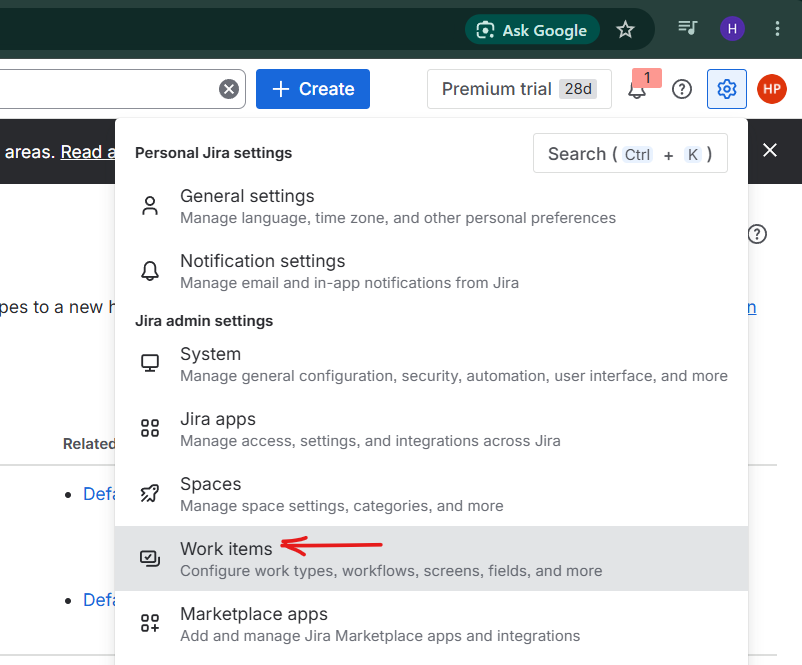Open Notification settings menu item
This screenshot has width=802, height=665.
(x=431, y=271)
